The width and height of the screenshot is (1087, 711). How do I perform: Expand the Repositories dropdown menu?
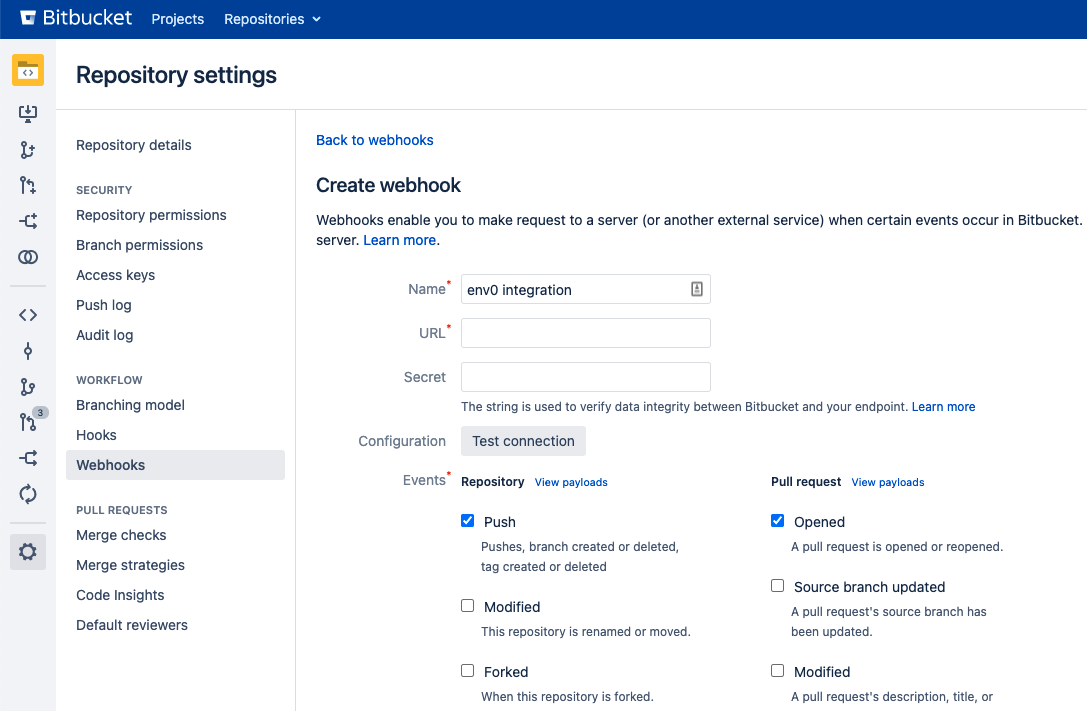[x=272, y=19]
